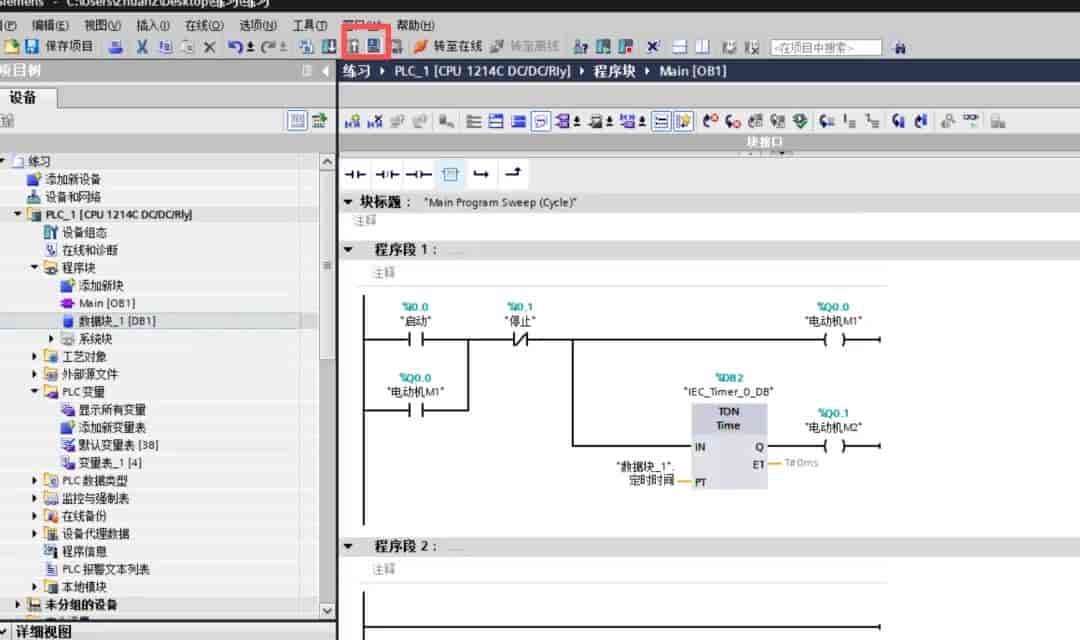
Task: Open the 工具 (Tools) menu
Action: pos(310,25)
